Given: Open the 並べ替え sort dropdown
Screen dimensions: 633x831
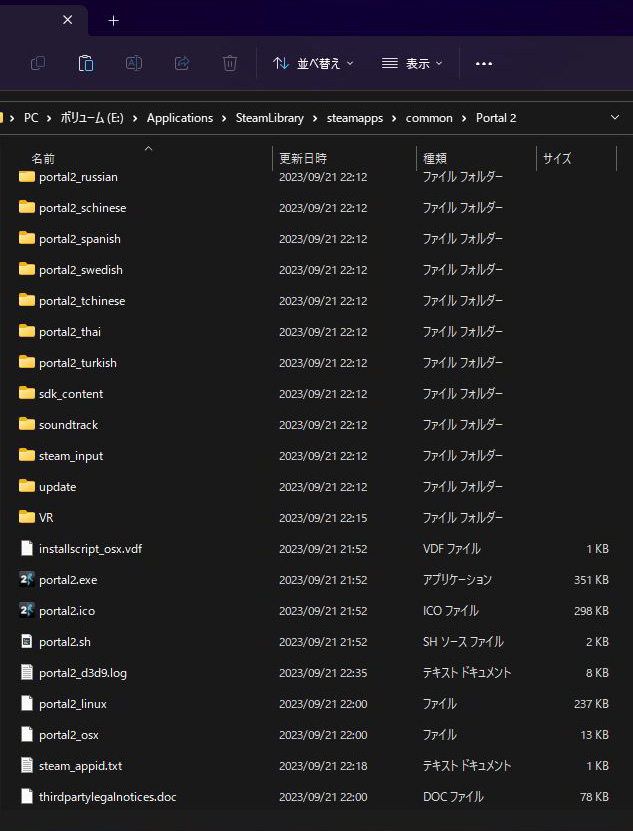Looking at the screenshot, I should (x=313, y=64).
